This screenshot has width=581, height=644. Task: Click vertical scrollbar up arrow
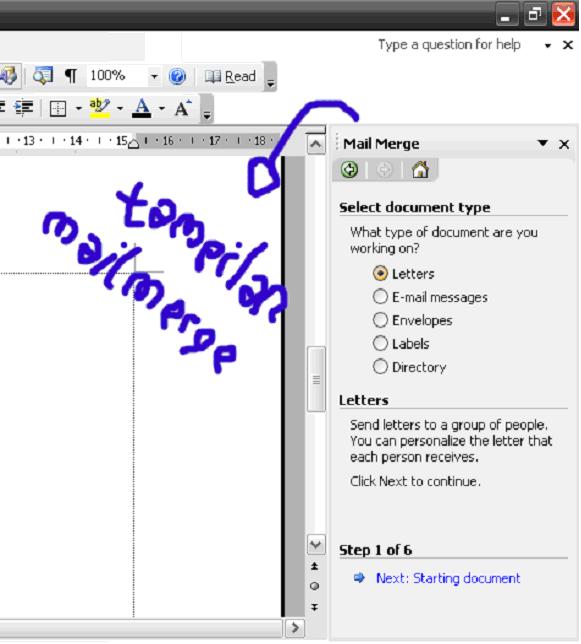point(316,144)
